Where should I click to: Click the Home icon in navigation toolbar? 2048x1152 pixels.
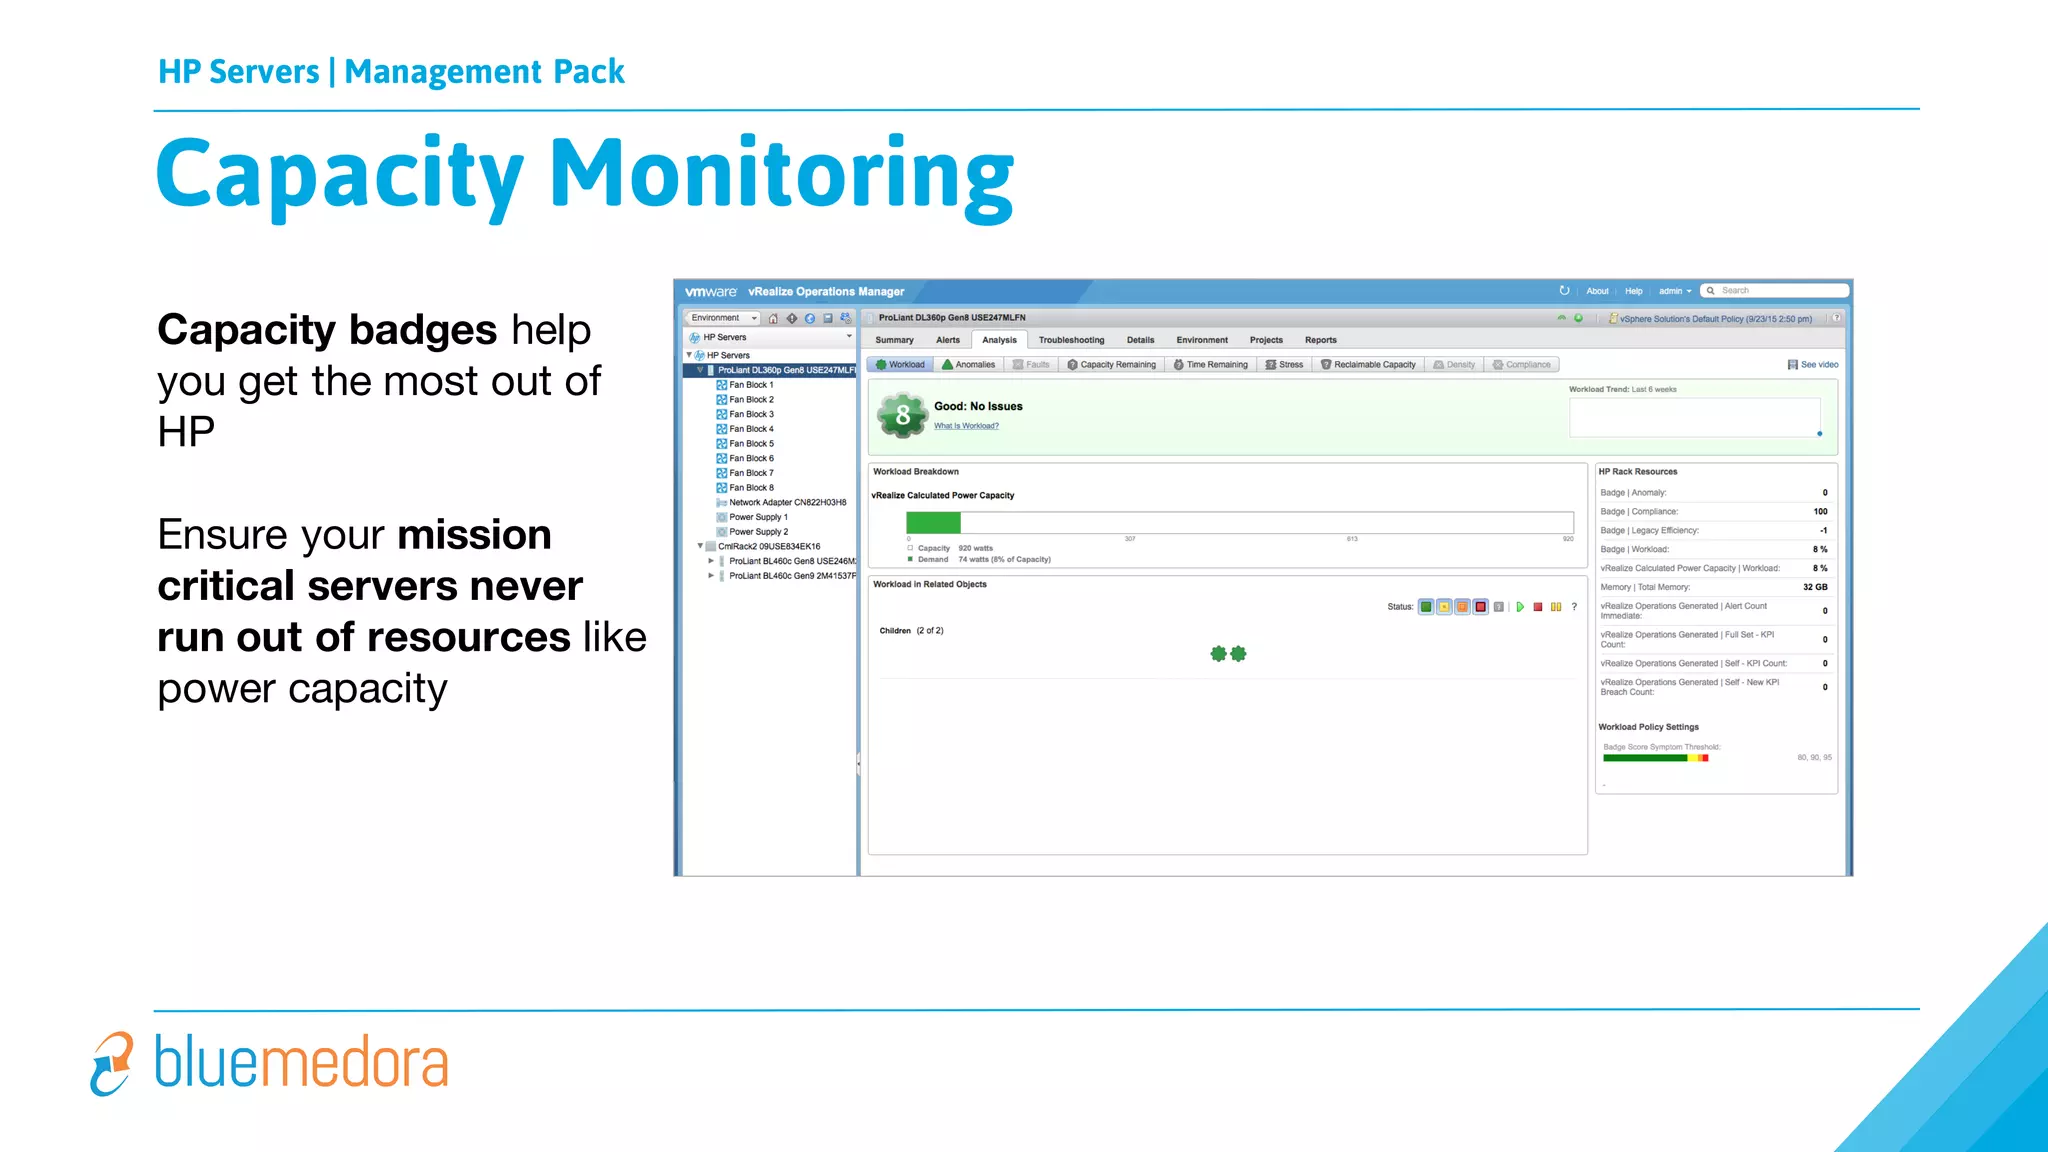click(773, 318)
